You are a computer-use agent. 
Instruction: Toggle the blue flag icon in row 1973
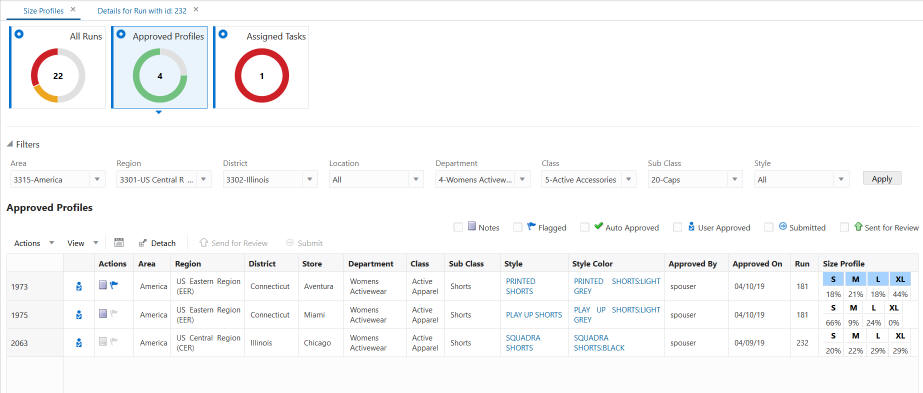click(x=114, y=285)
